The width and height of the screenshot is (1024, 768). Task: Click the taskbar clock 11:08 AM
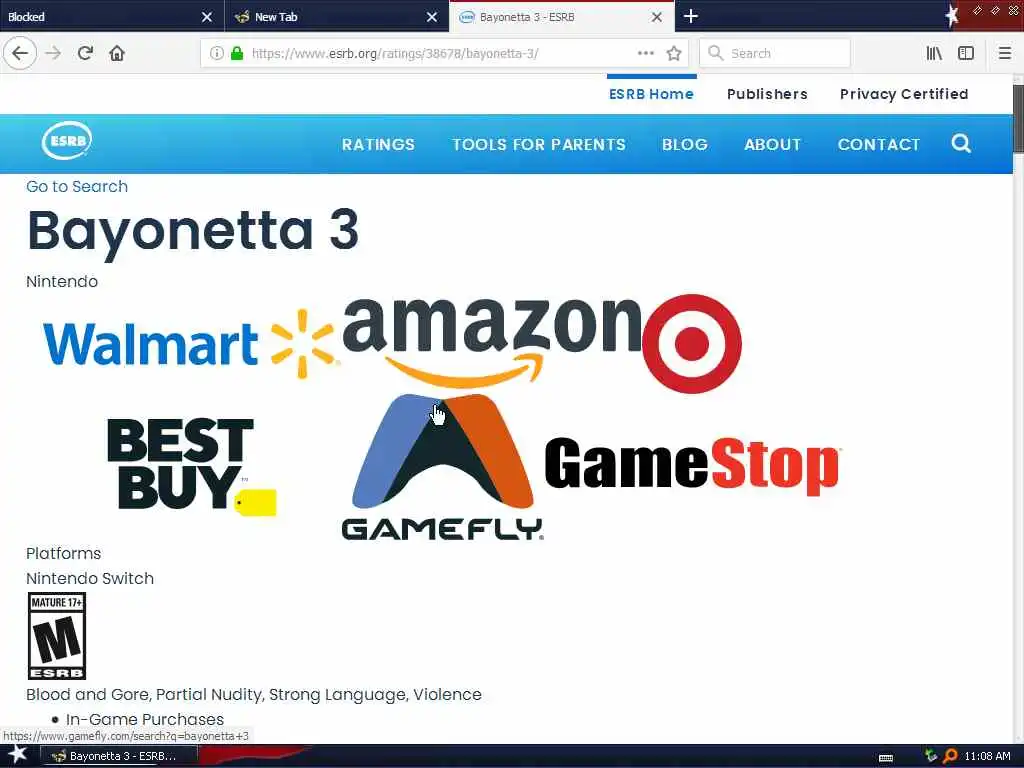[x=987, y=756]
